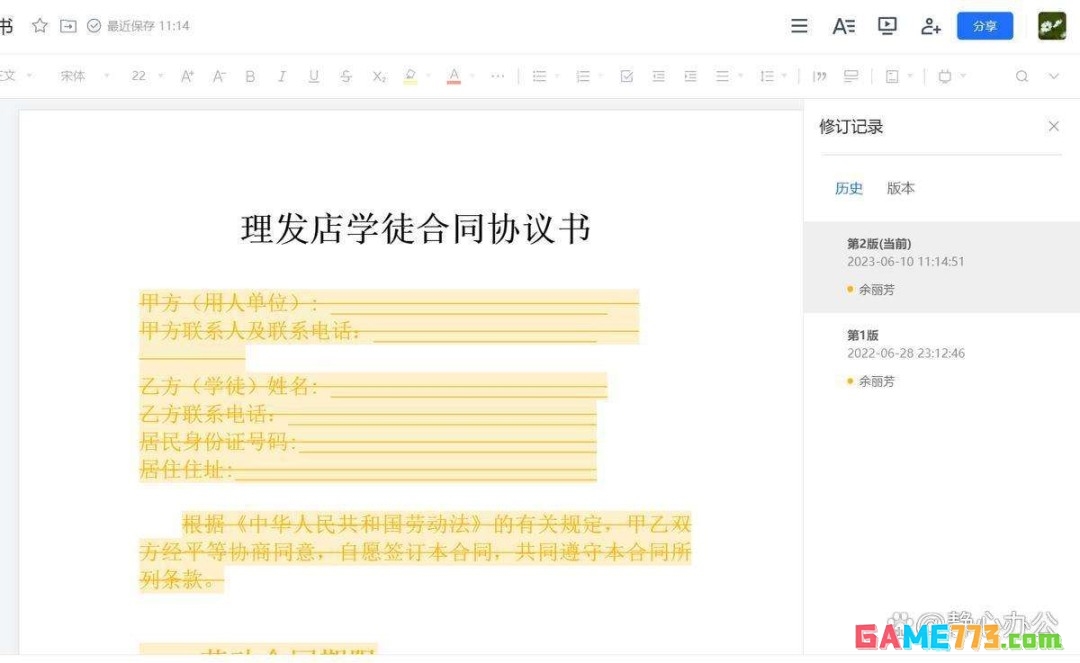Click the 分享 share button
This screenshot has width=1080, height=663.
pyautogui.click(x=984, y=26)
